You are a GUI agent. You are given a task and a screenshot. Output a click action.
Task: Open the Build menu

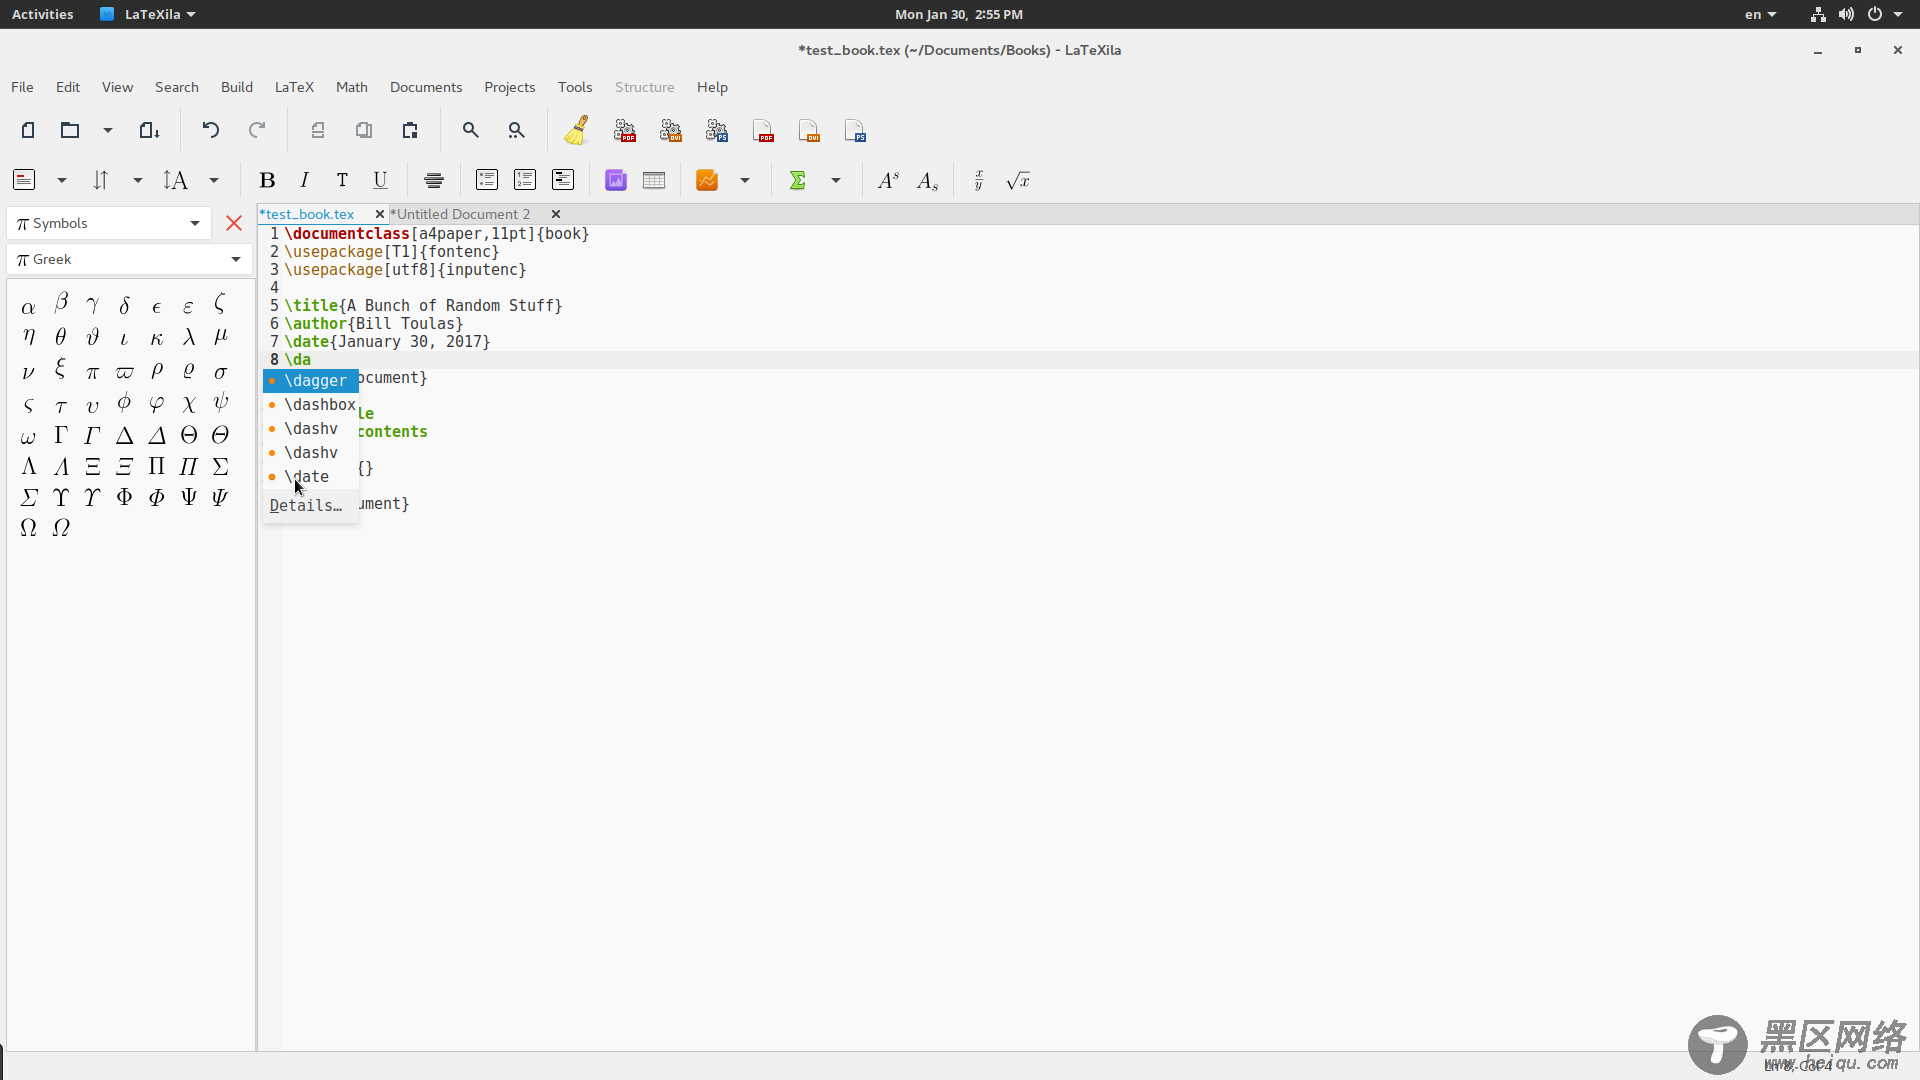237,87
